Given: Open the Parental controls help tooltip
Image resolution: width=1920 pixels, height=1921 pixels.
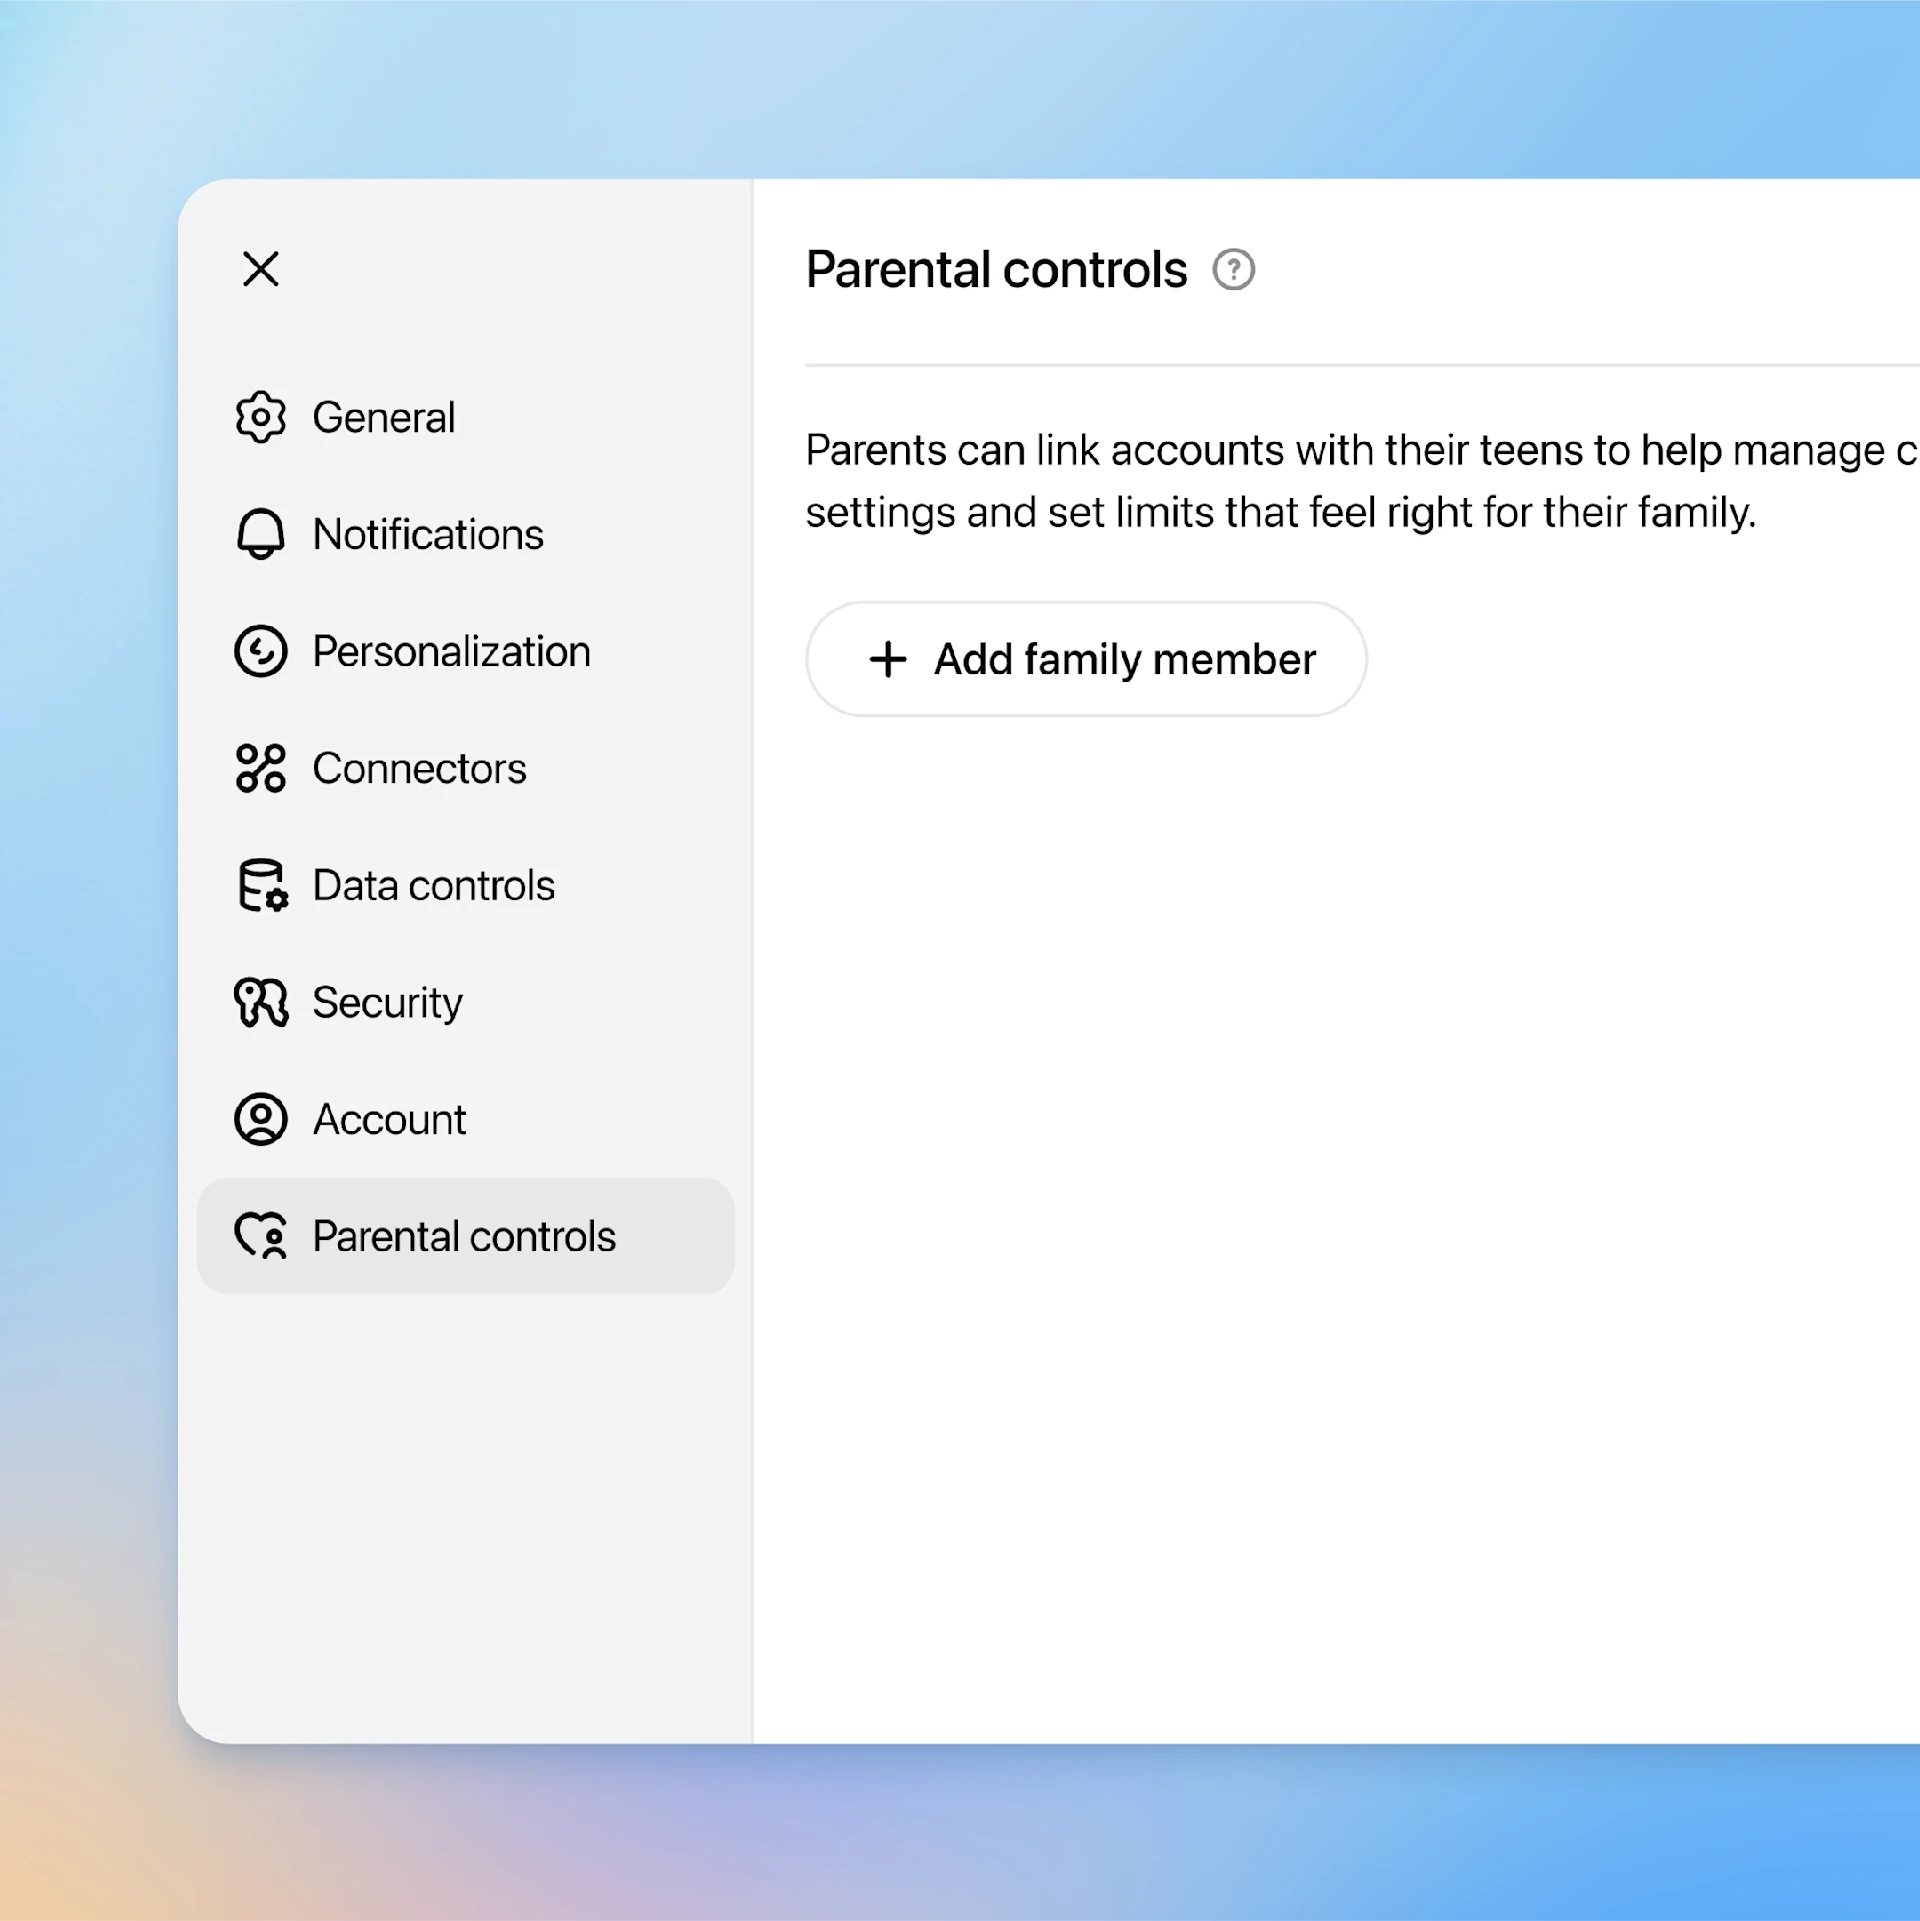Looking at the screenshot, I should click(1235, 269).
